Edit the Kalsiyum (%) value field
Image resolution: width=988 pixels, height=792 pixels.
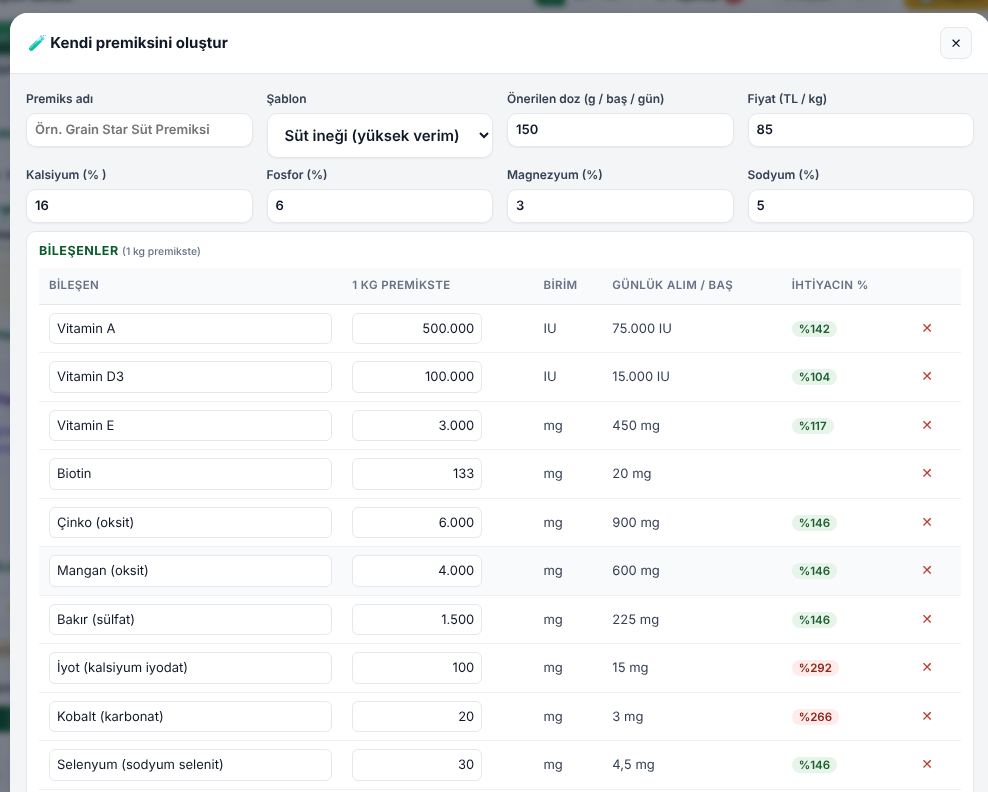point(139,206)
